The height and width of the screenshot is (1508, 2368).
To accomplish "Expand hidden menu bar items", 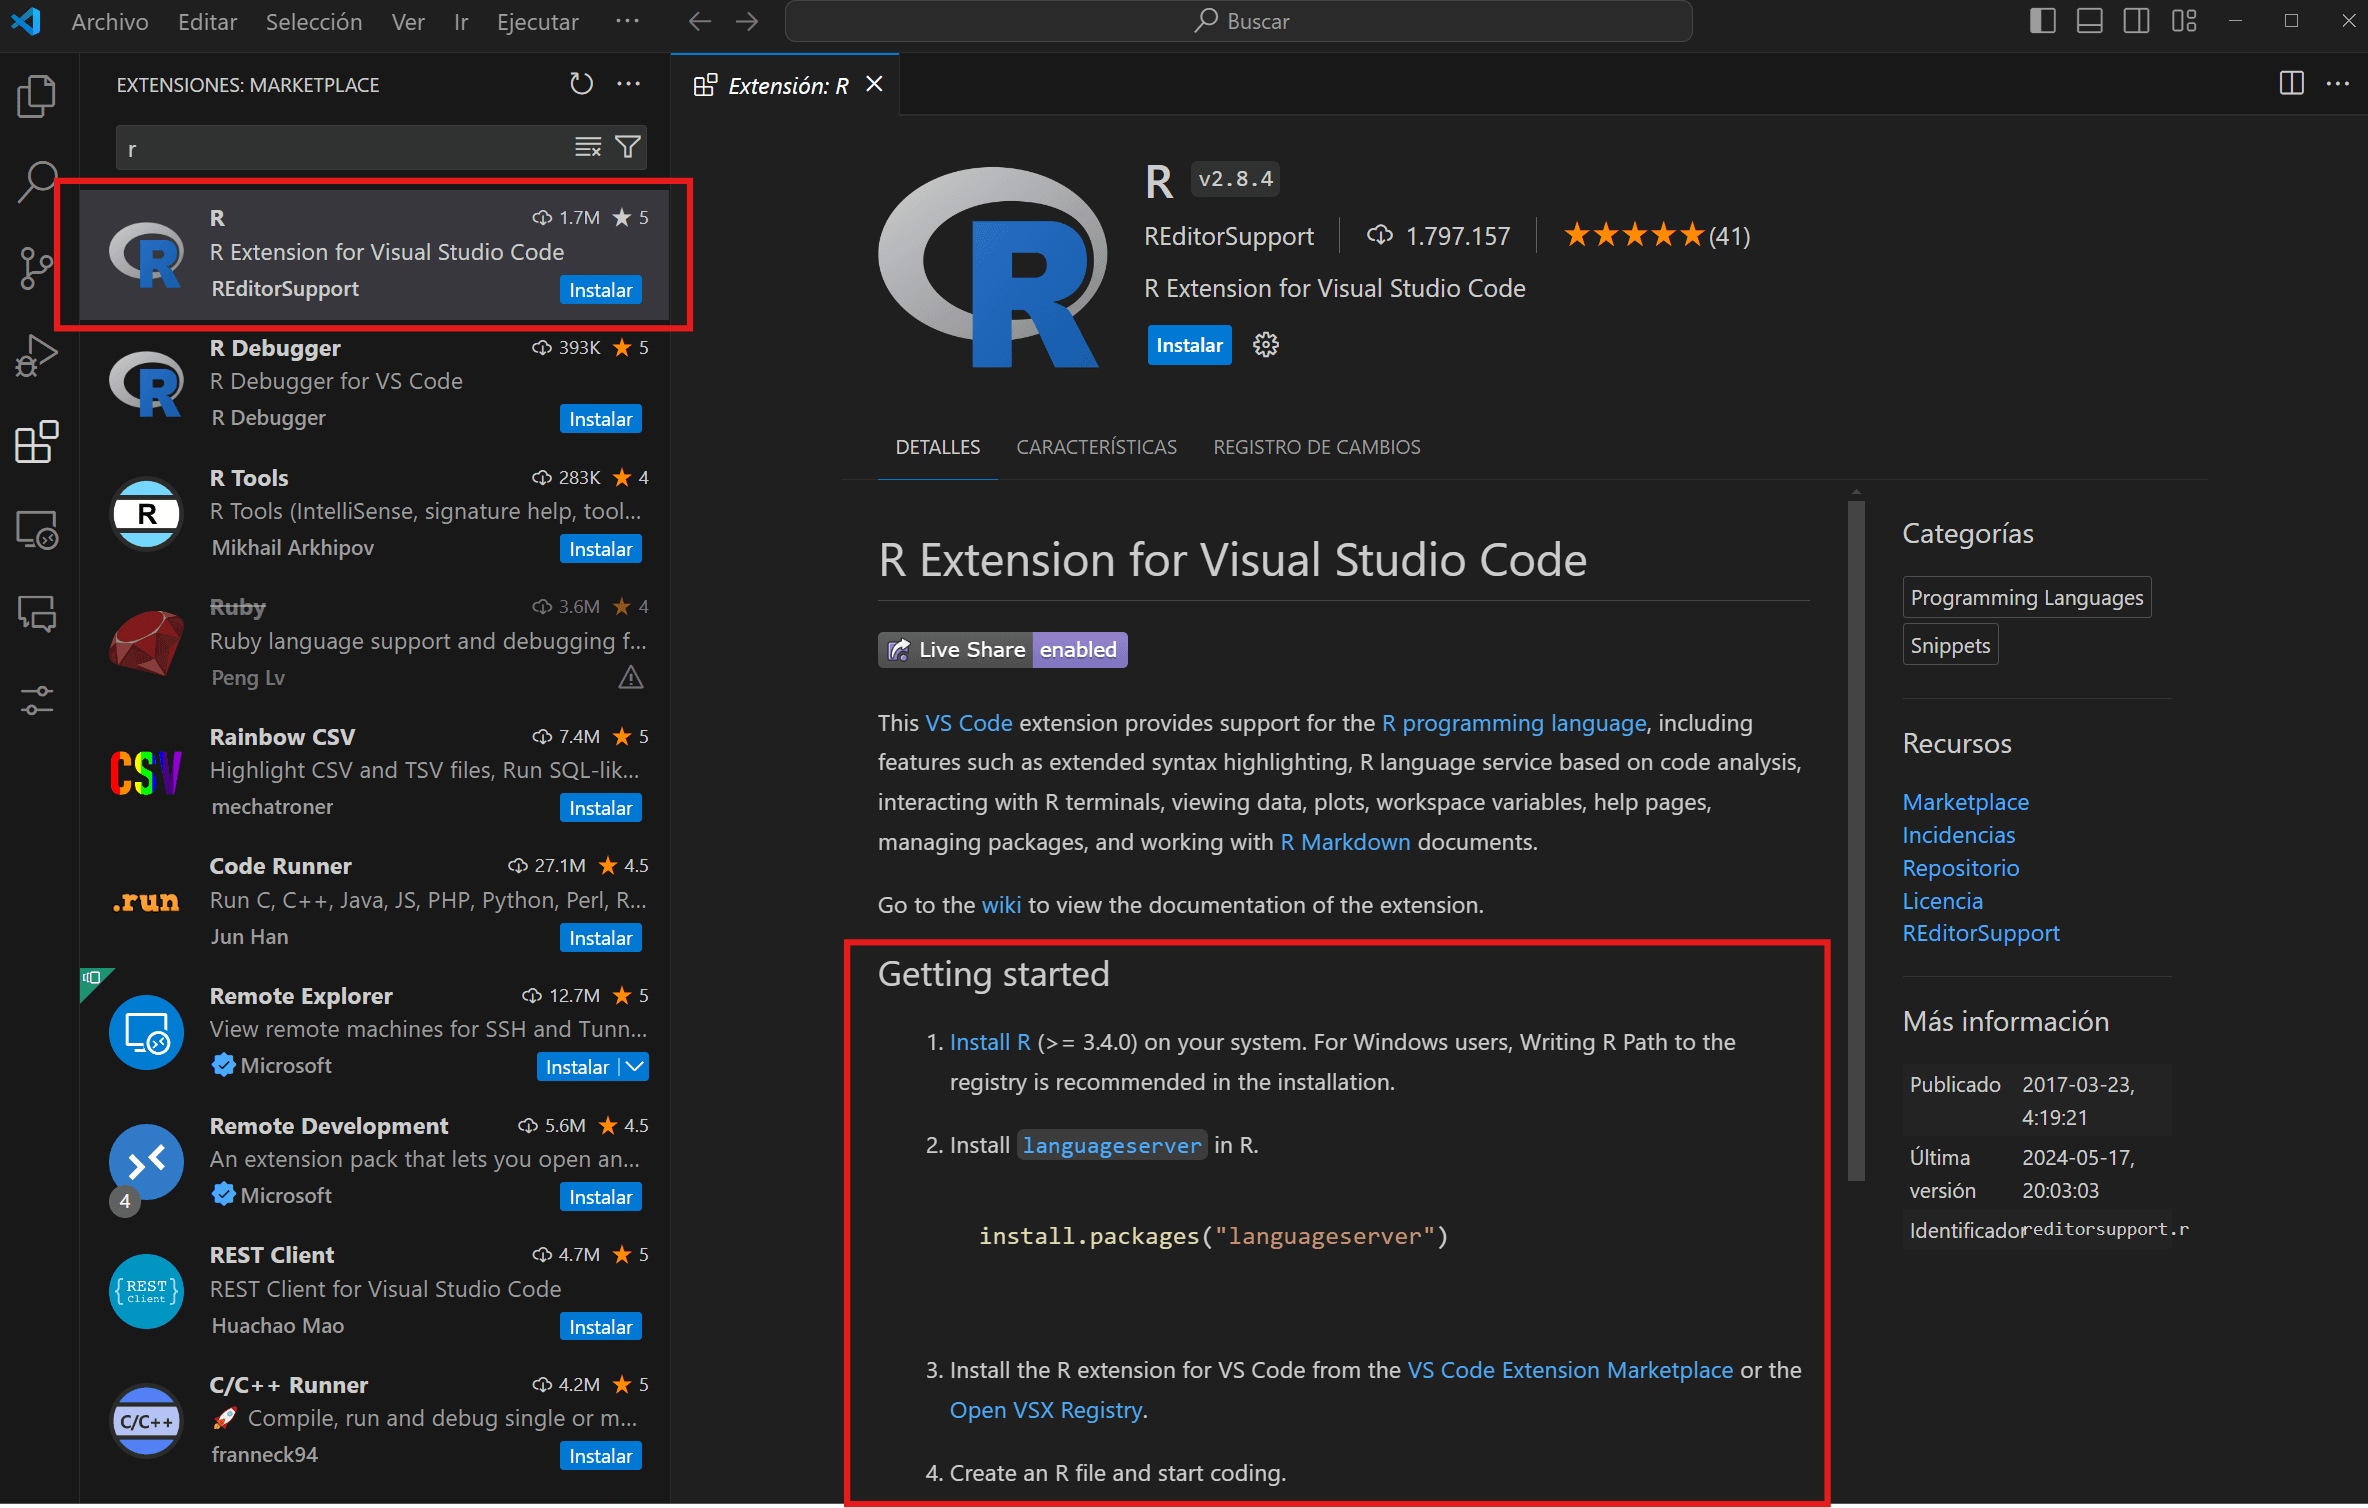I will pyautogui.click(x=627, y=21).
